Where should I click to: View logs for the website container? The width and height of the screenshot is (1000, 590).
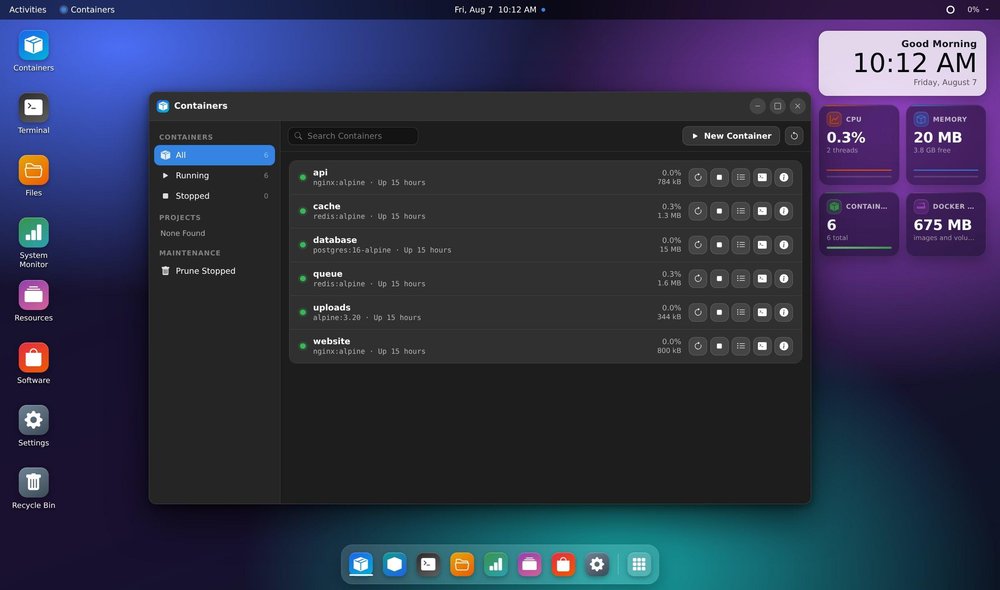tap(740, 346)
